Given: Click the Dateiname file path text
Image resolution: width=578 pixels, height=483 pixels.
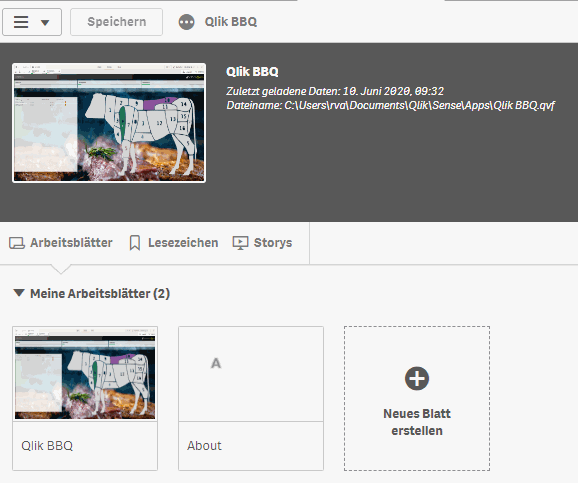Looking at the screenshot, I should pos(391,105).
